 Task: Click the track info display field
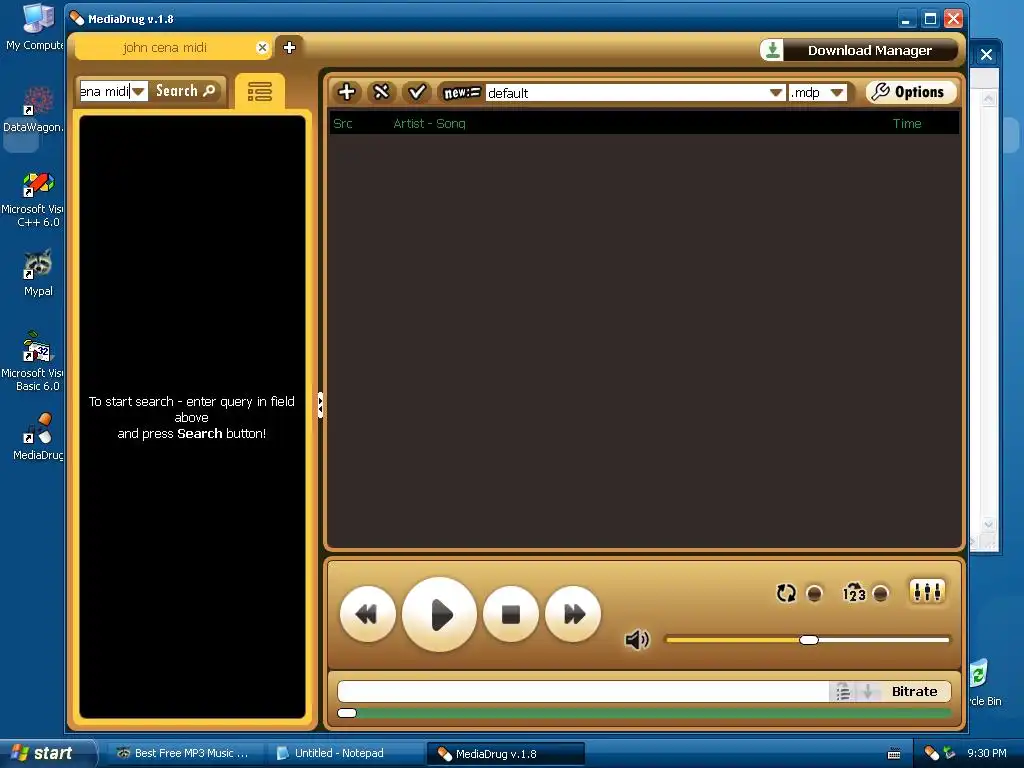pyautogui.click(x=583, y=692)
